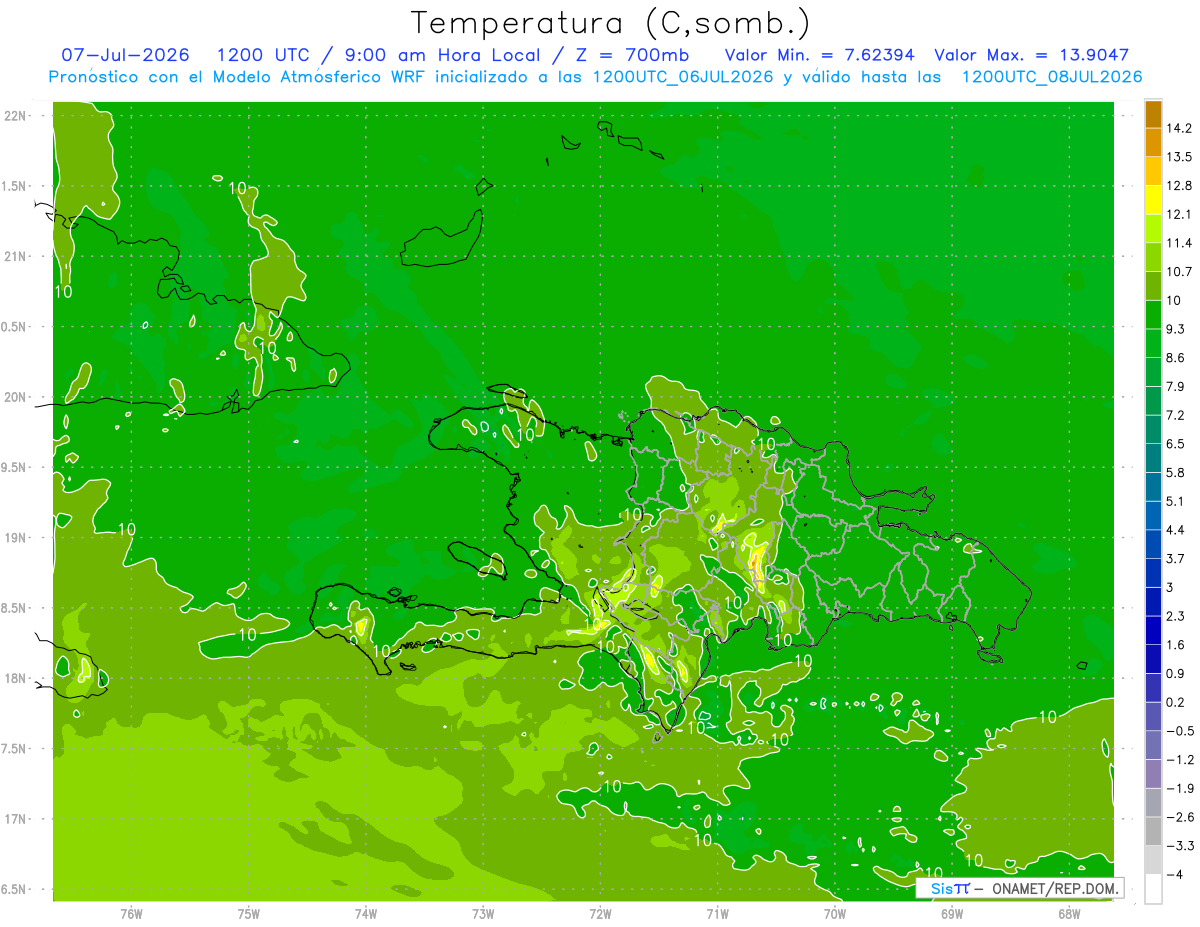Click the 73W longitude label
1200x927 pixels.
pyautogui.click(x=483, y=913)
